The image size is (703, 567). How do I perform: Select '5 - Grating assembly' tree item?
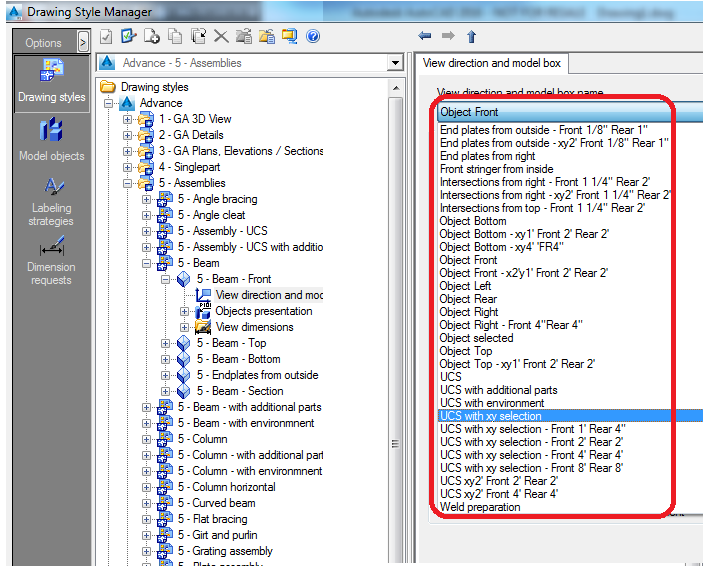(x=225, y=551)
